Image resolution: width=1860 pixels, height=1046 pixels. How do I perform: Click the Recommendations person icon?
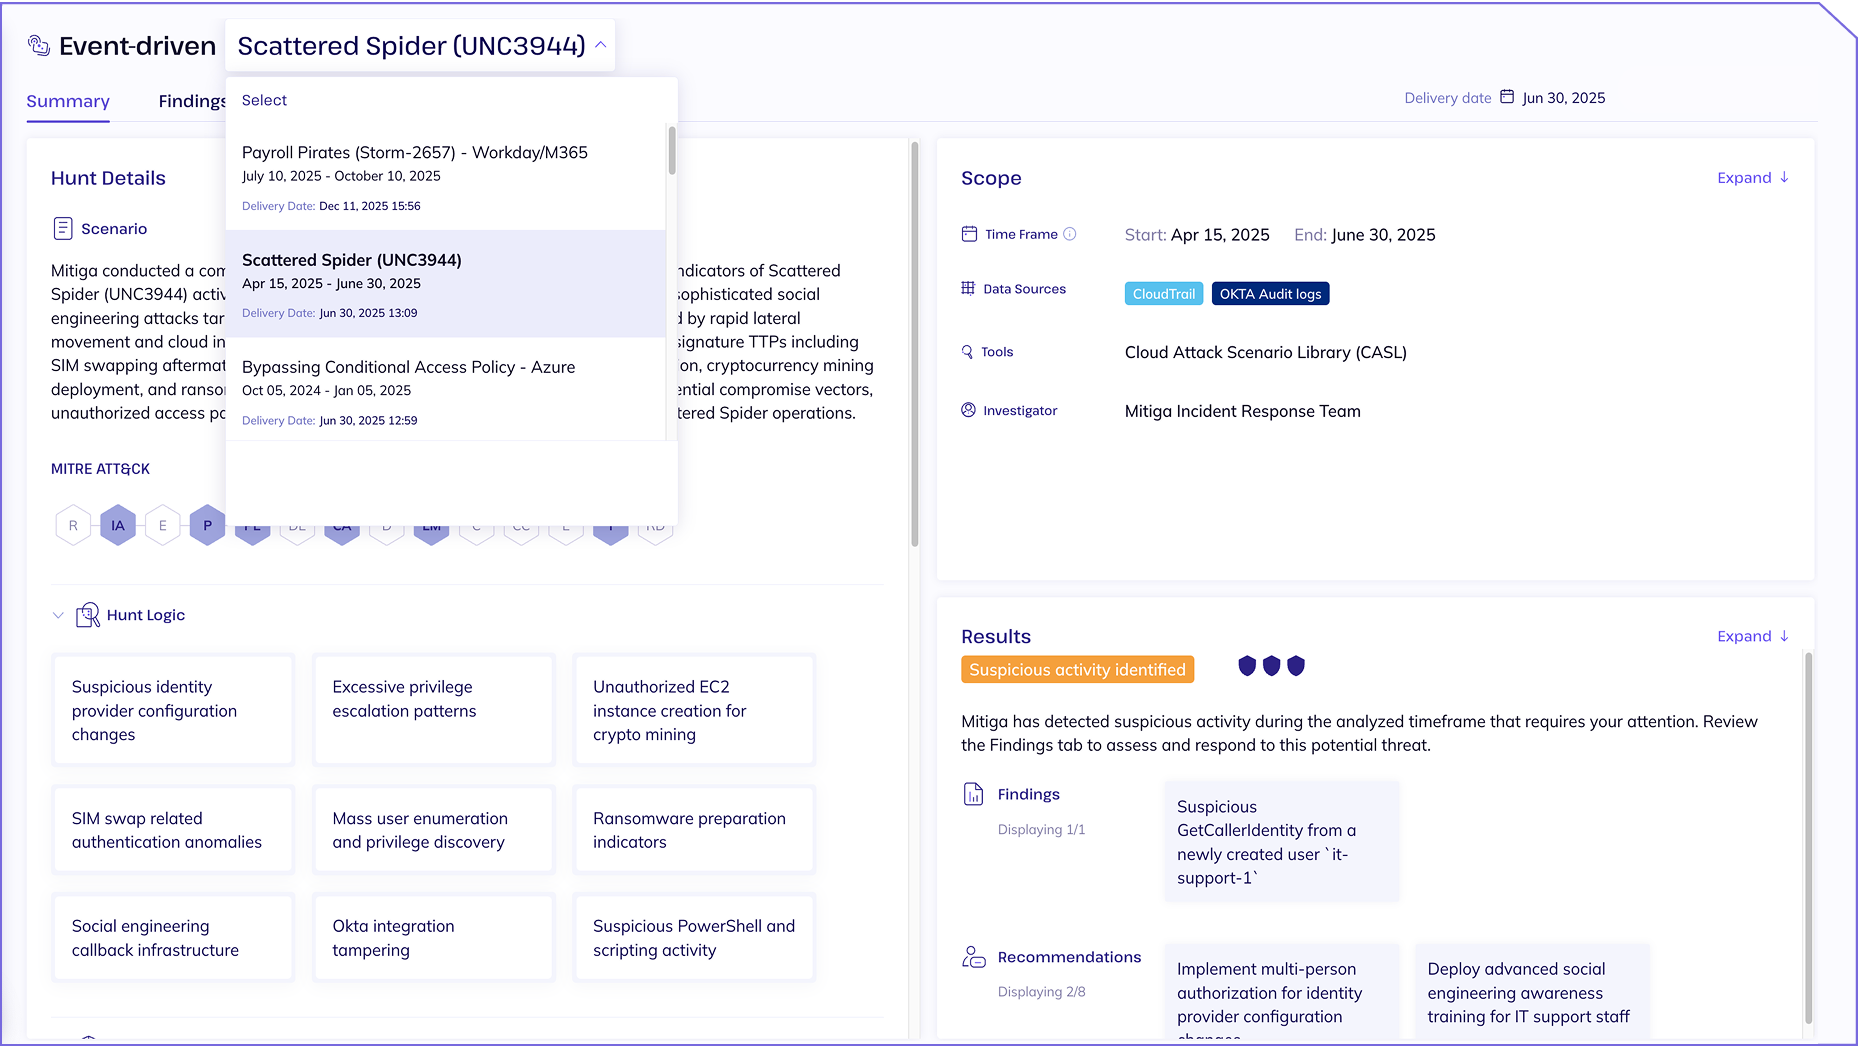click(x=973, y=957)
